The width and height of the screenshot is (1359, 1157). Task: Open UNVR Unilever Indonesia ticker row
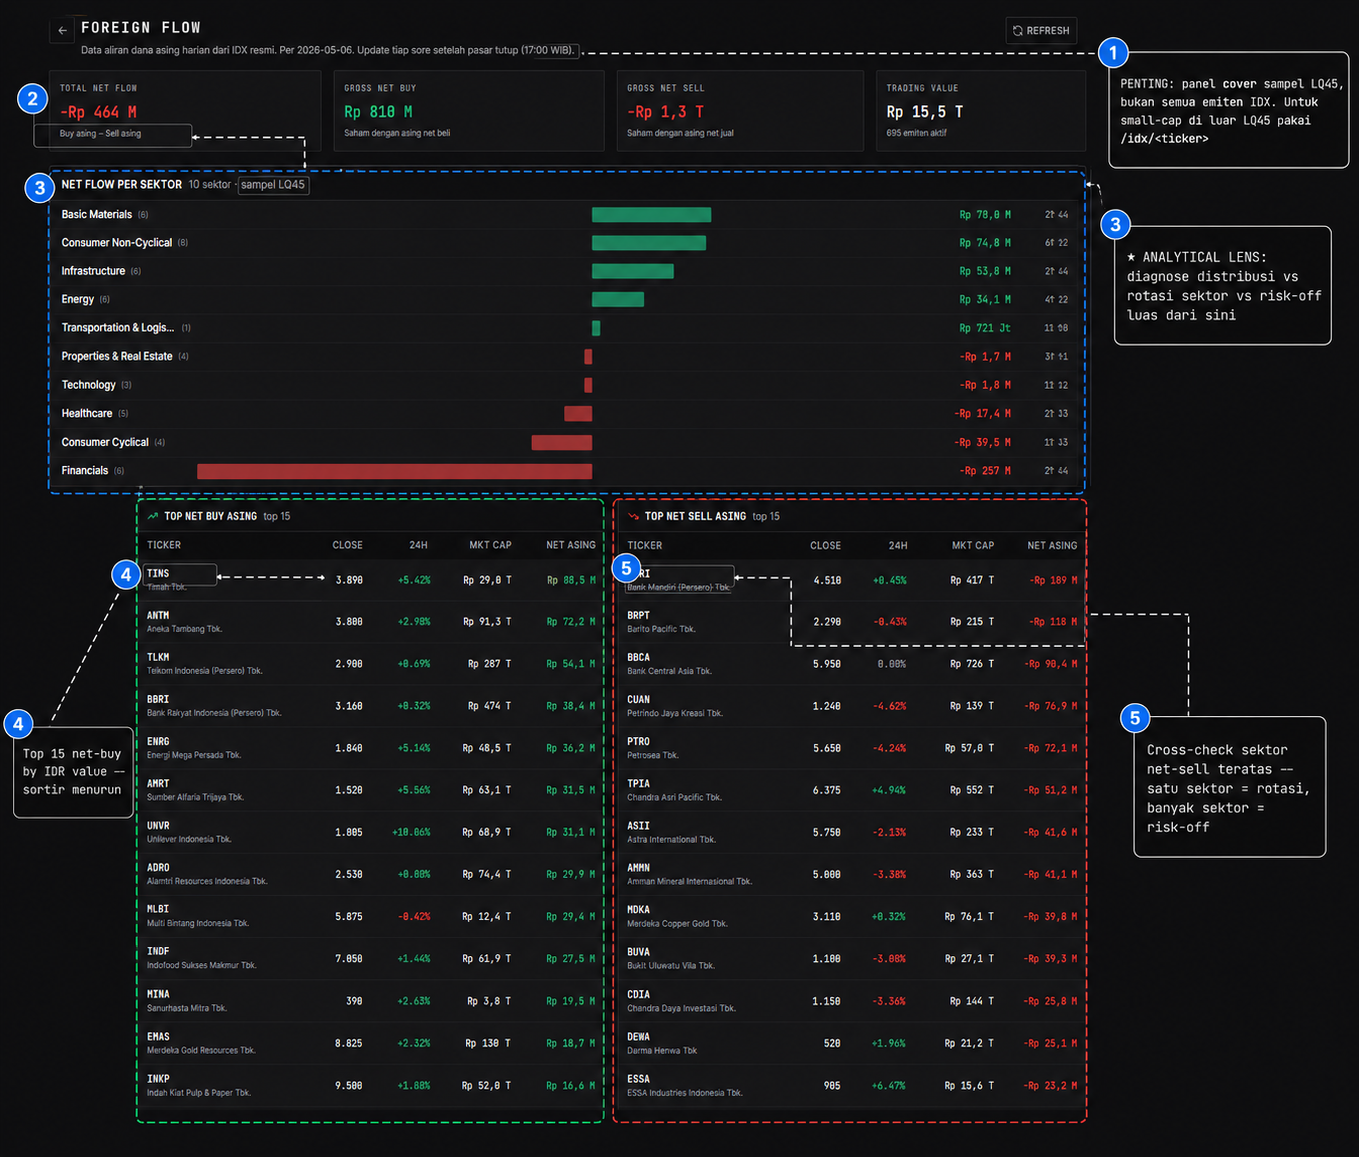[371, 832]
